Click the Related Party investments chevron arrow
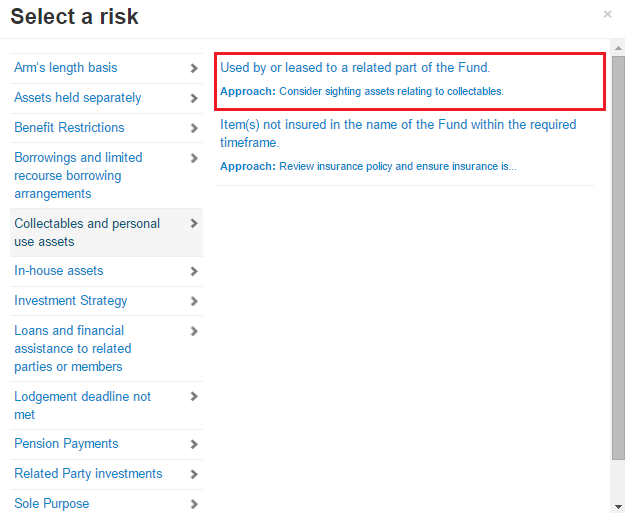Viewport: 636px width, 527px height. [194, 475]
